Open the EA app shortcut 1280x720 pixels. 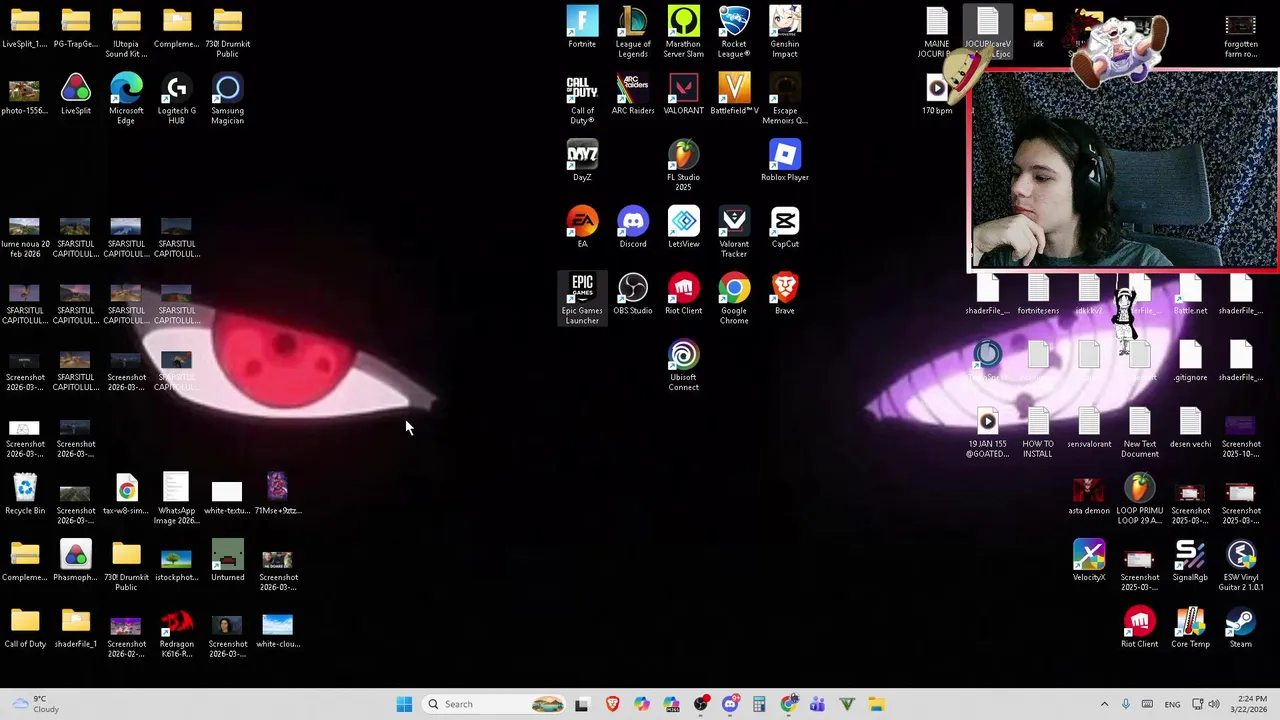582,227
